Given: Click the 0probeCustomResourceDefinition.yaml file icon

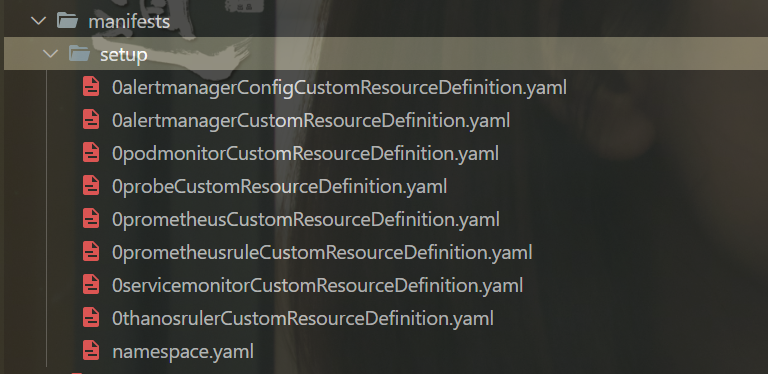Looking at the screenshot, I should click(91, 186).
